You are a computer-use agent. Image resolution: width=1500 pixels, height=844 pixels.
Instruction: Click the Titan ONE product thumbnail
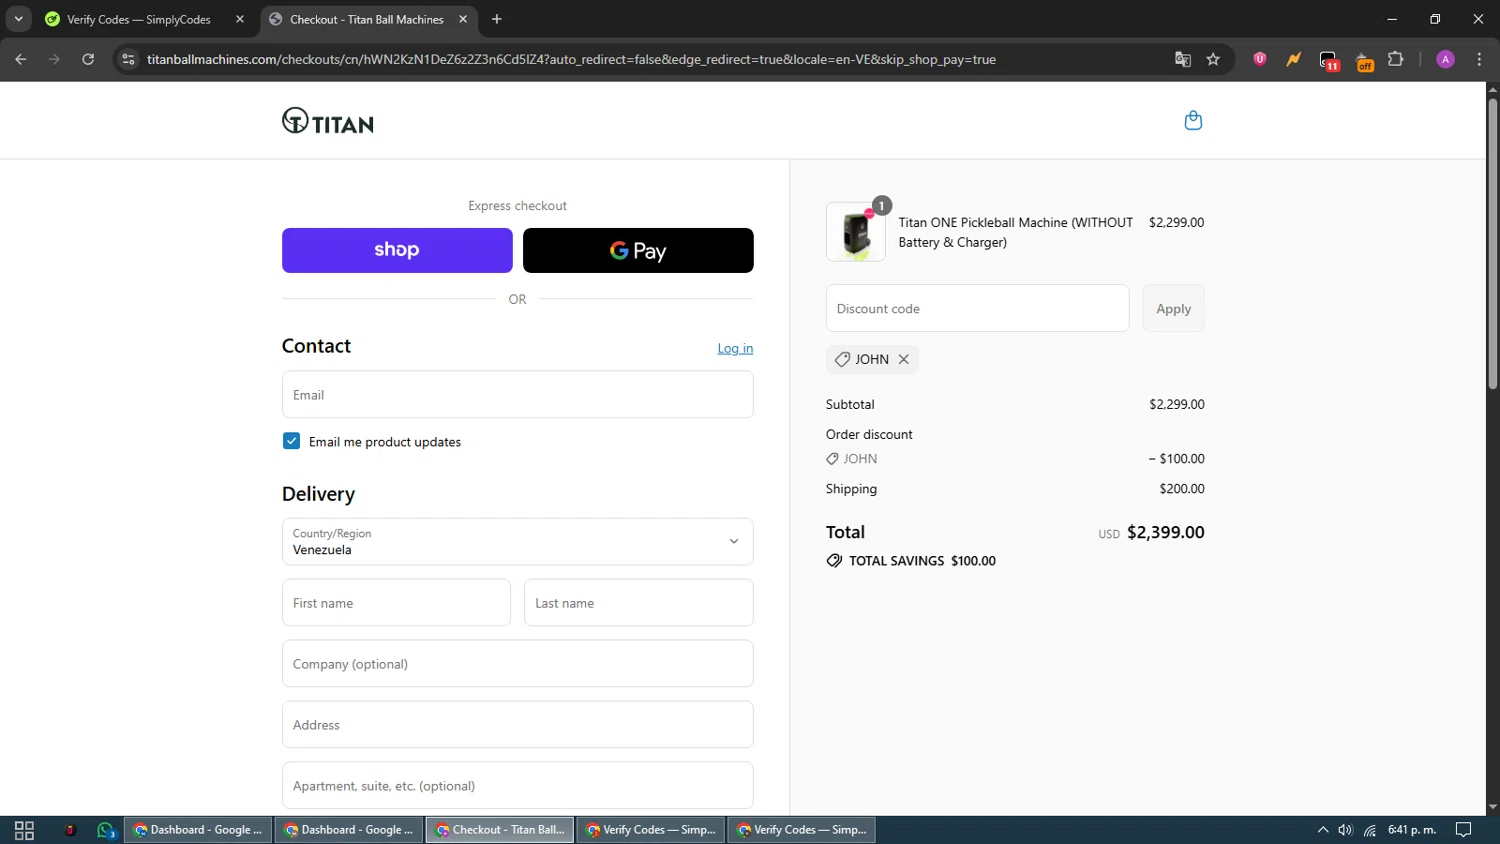(855, 232)
